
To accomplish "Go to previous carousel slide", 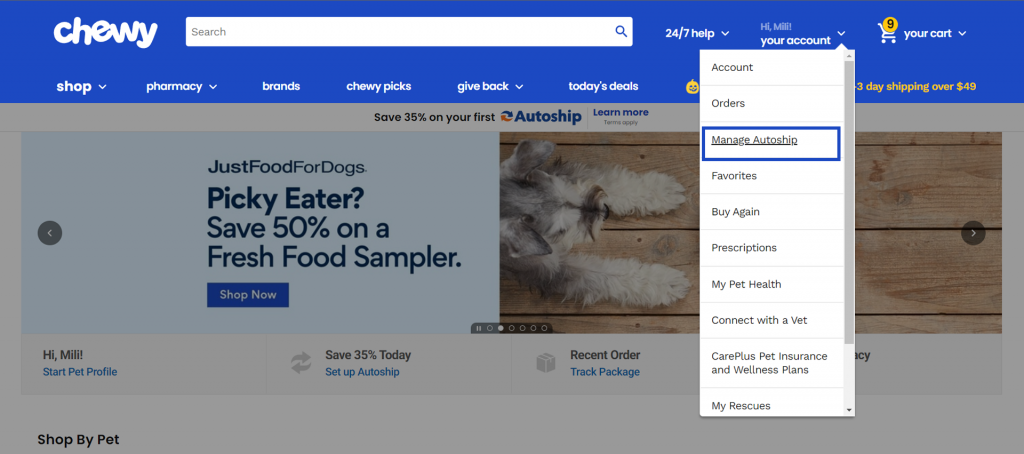I will [50, 233].
